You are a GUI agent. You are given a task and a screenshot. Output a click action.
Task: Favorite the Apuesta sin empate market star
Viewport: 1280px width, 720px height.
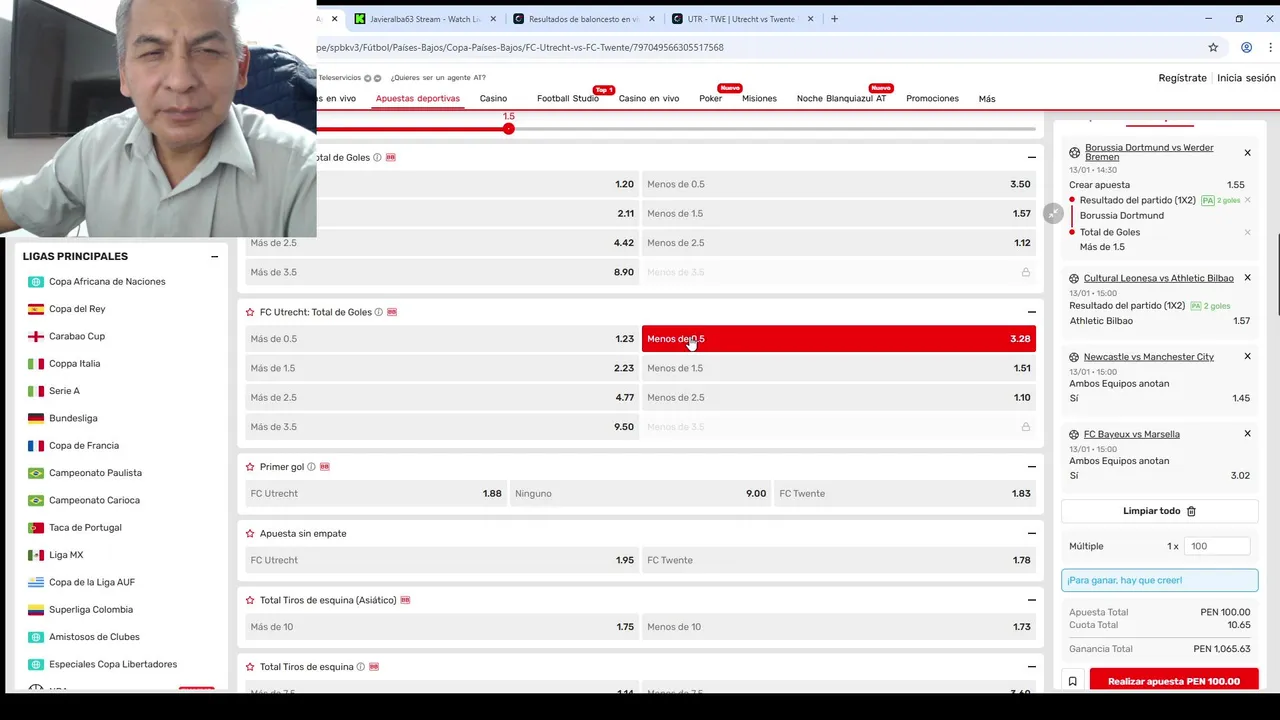click(x=250, y=534)
